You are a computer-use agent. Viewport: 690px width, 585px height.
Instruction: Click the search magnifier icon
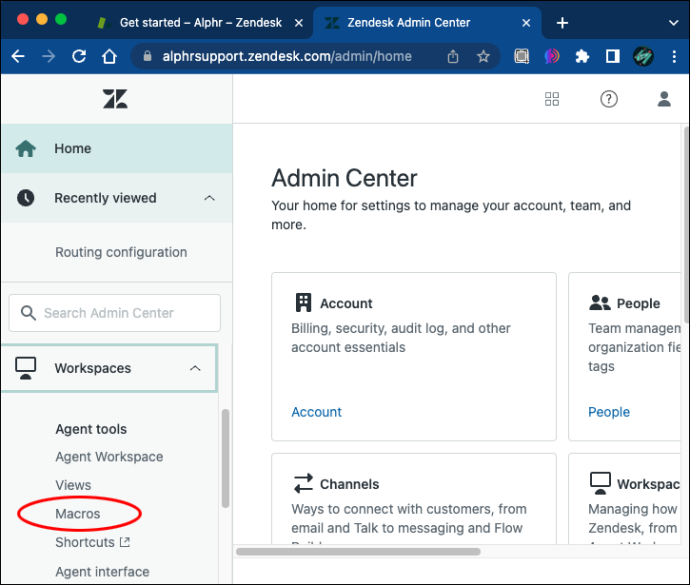(28, 313)
